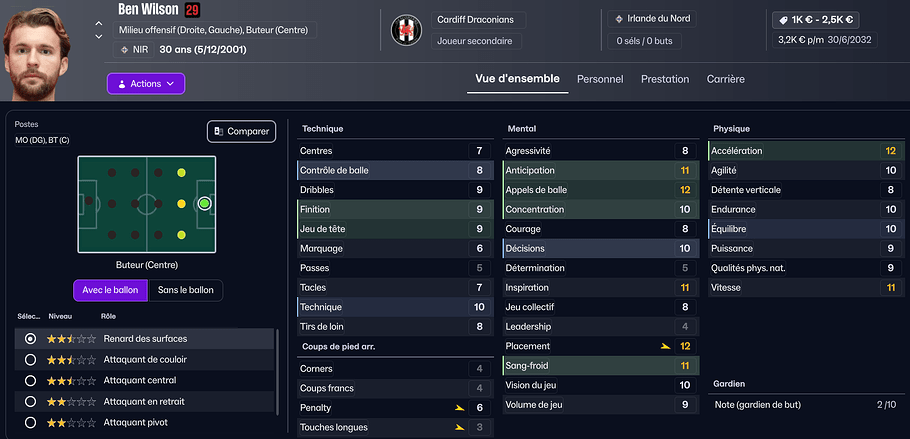Click the Cardiff Draconians club crest
Image resolution: width=910 pixels, height=439 pixels.
(407, 30)
